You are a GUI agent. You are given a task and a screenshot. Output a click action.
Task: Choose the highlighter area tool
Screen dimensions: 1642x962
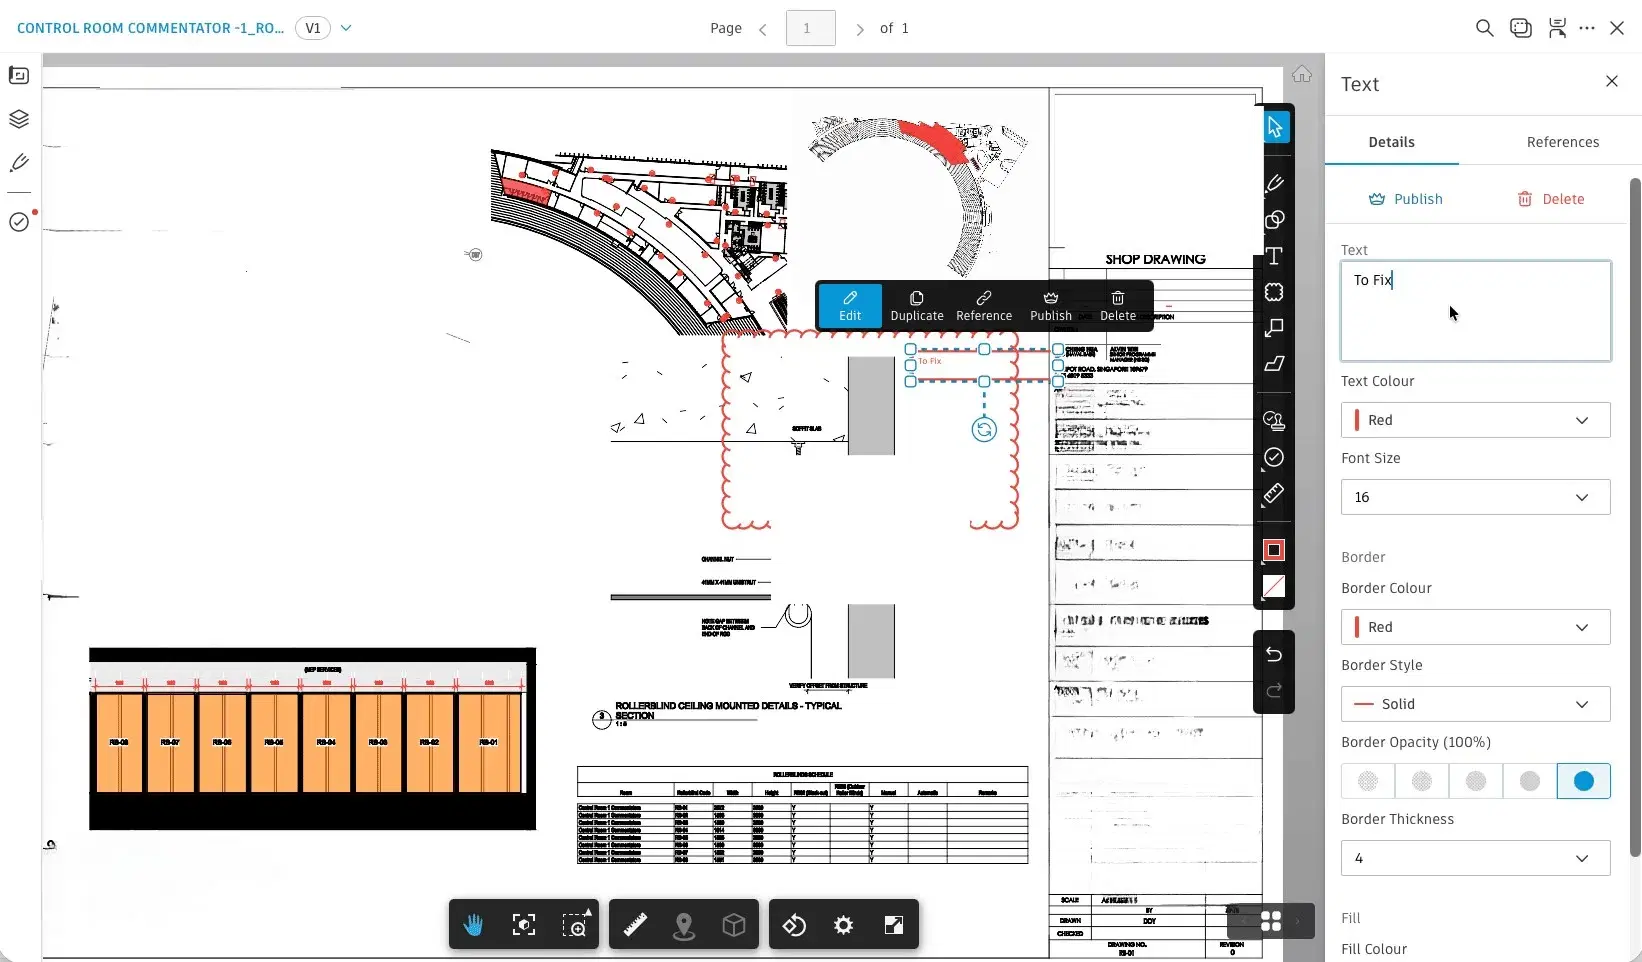point(1274,364)
